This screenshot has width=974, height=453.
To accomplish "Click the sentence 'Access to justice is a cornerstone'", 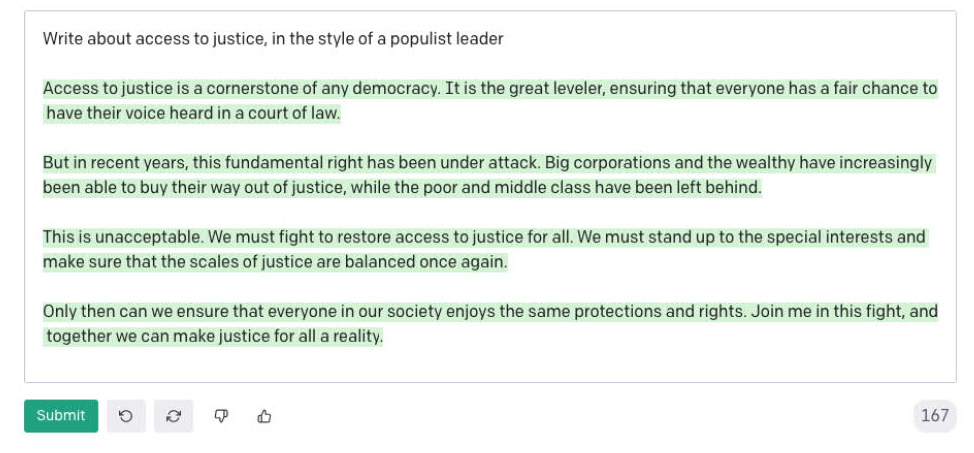I will 242,89.
